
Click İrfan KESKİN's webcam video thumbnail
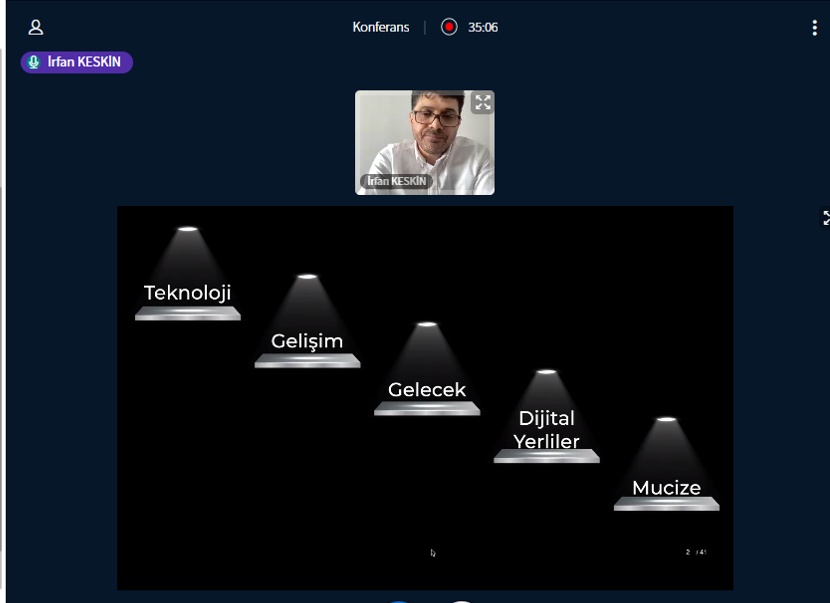(425, 140)
